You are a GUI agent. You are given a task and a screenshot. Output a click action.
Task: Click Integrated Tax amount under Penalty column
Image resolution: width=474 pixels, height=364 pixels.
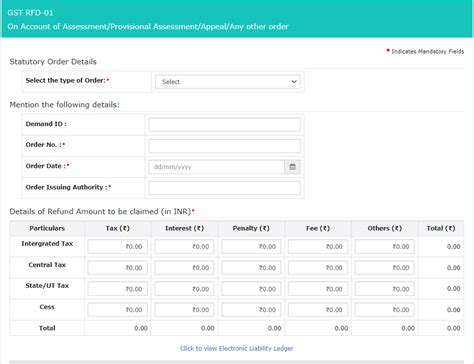pos(251,246)
